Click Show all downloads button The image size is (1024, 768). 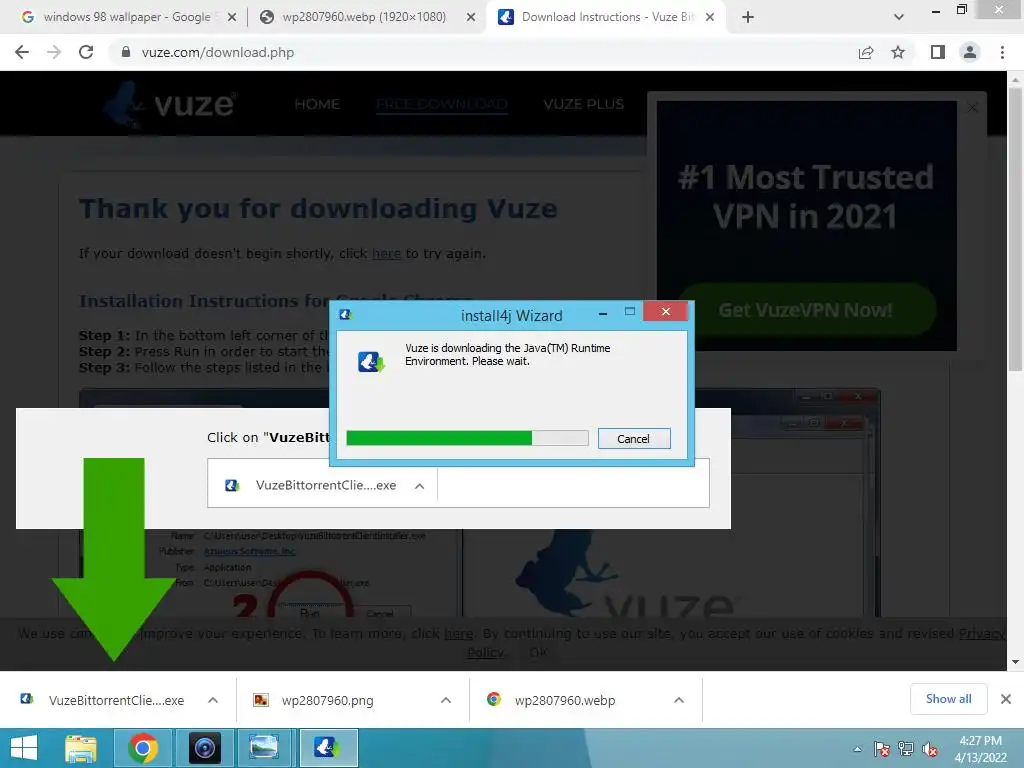click(948, 699)
